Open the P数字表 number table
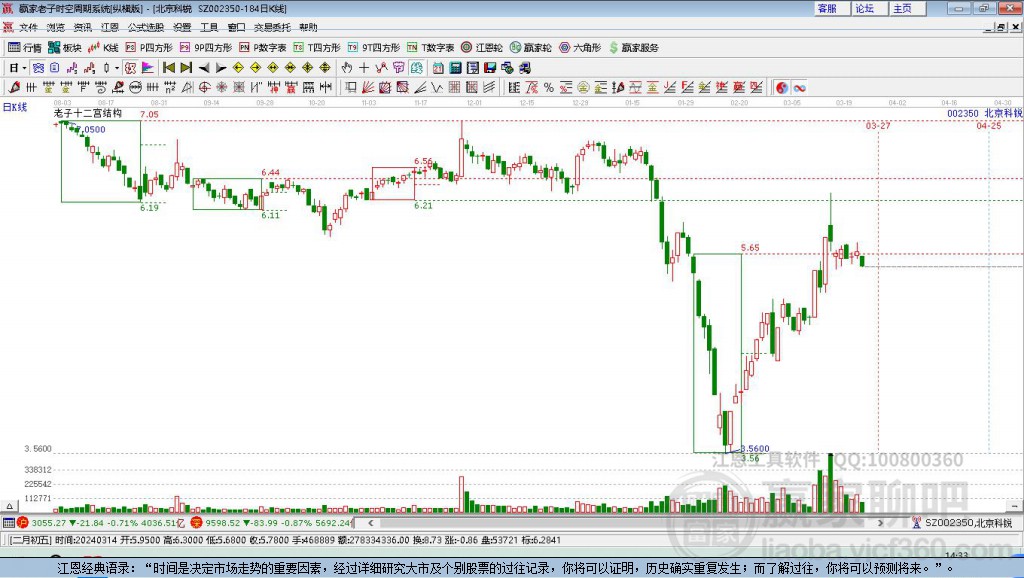1024x578 pixels. (263, 48)
